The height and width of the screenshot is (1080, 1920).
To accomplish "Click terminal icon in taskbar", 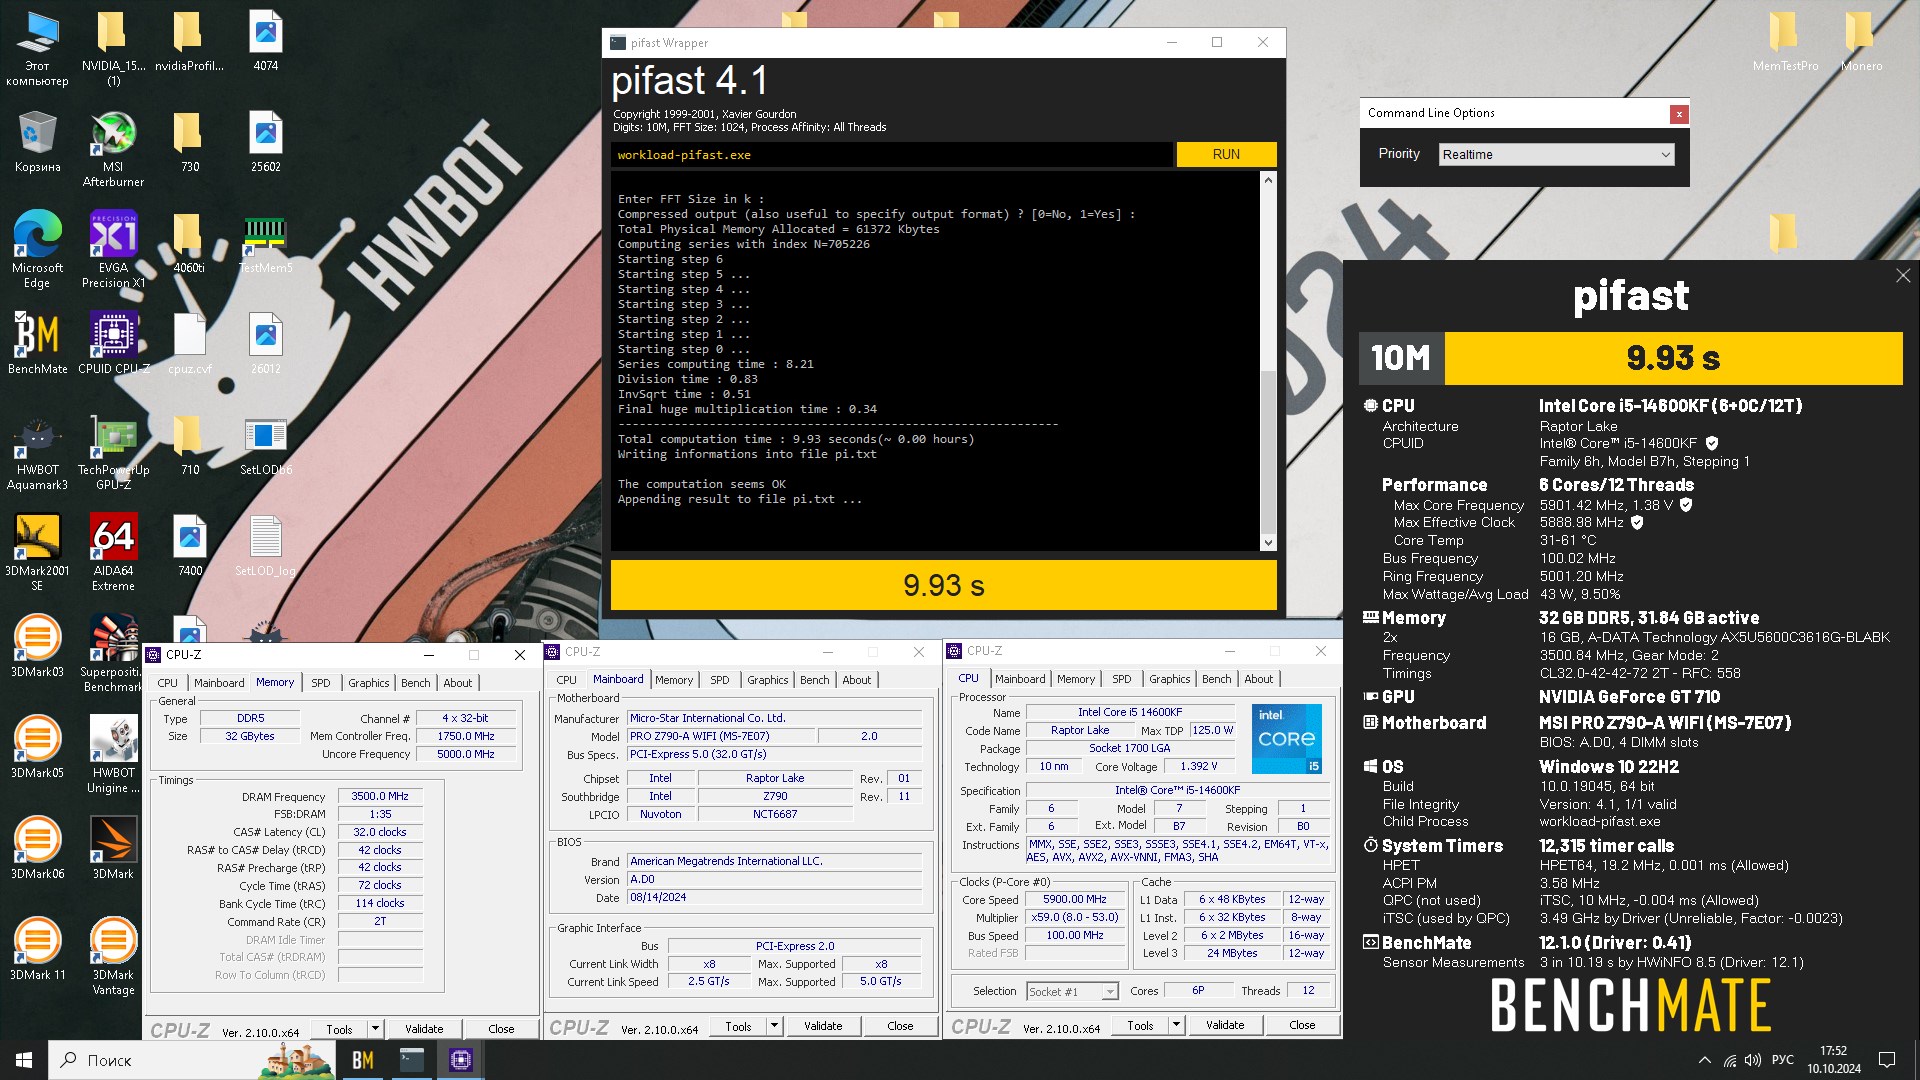I will pyautogui.click(x=412, y=1060).
